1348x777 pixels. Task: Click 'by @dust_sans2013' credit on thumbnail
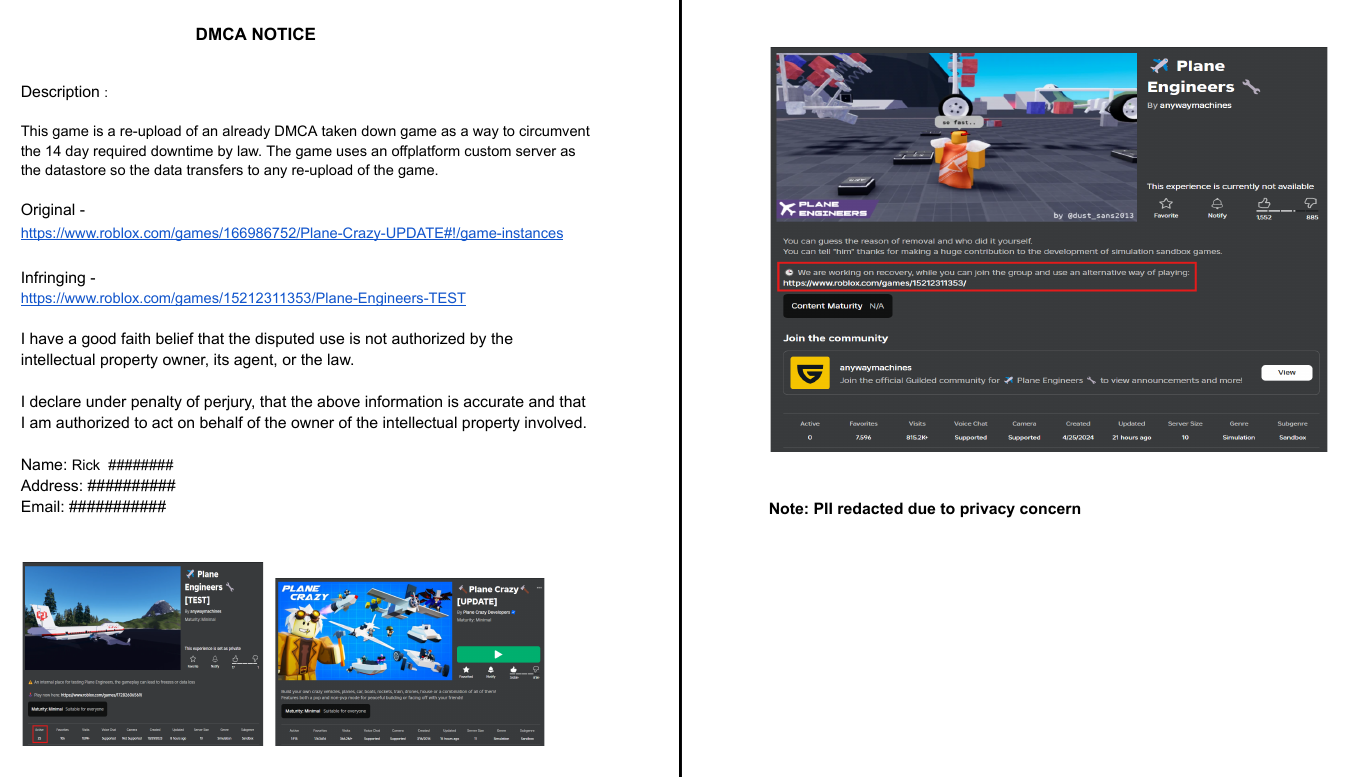(1095, 215)
